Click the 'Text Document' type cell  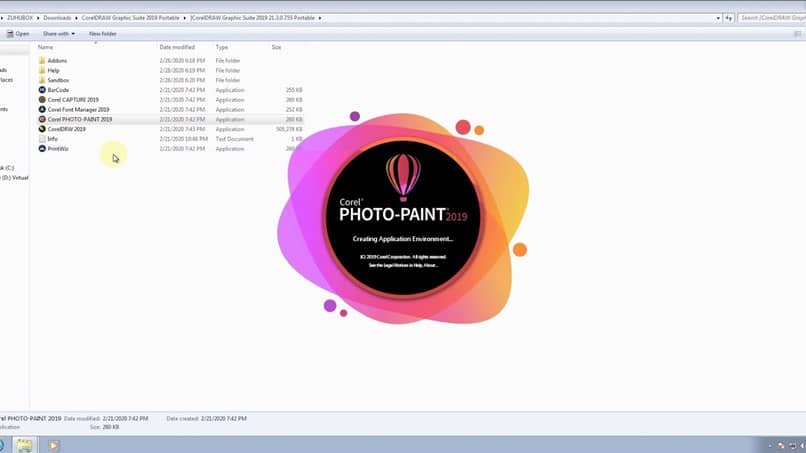click(234, 139)
